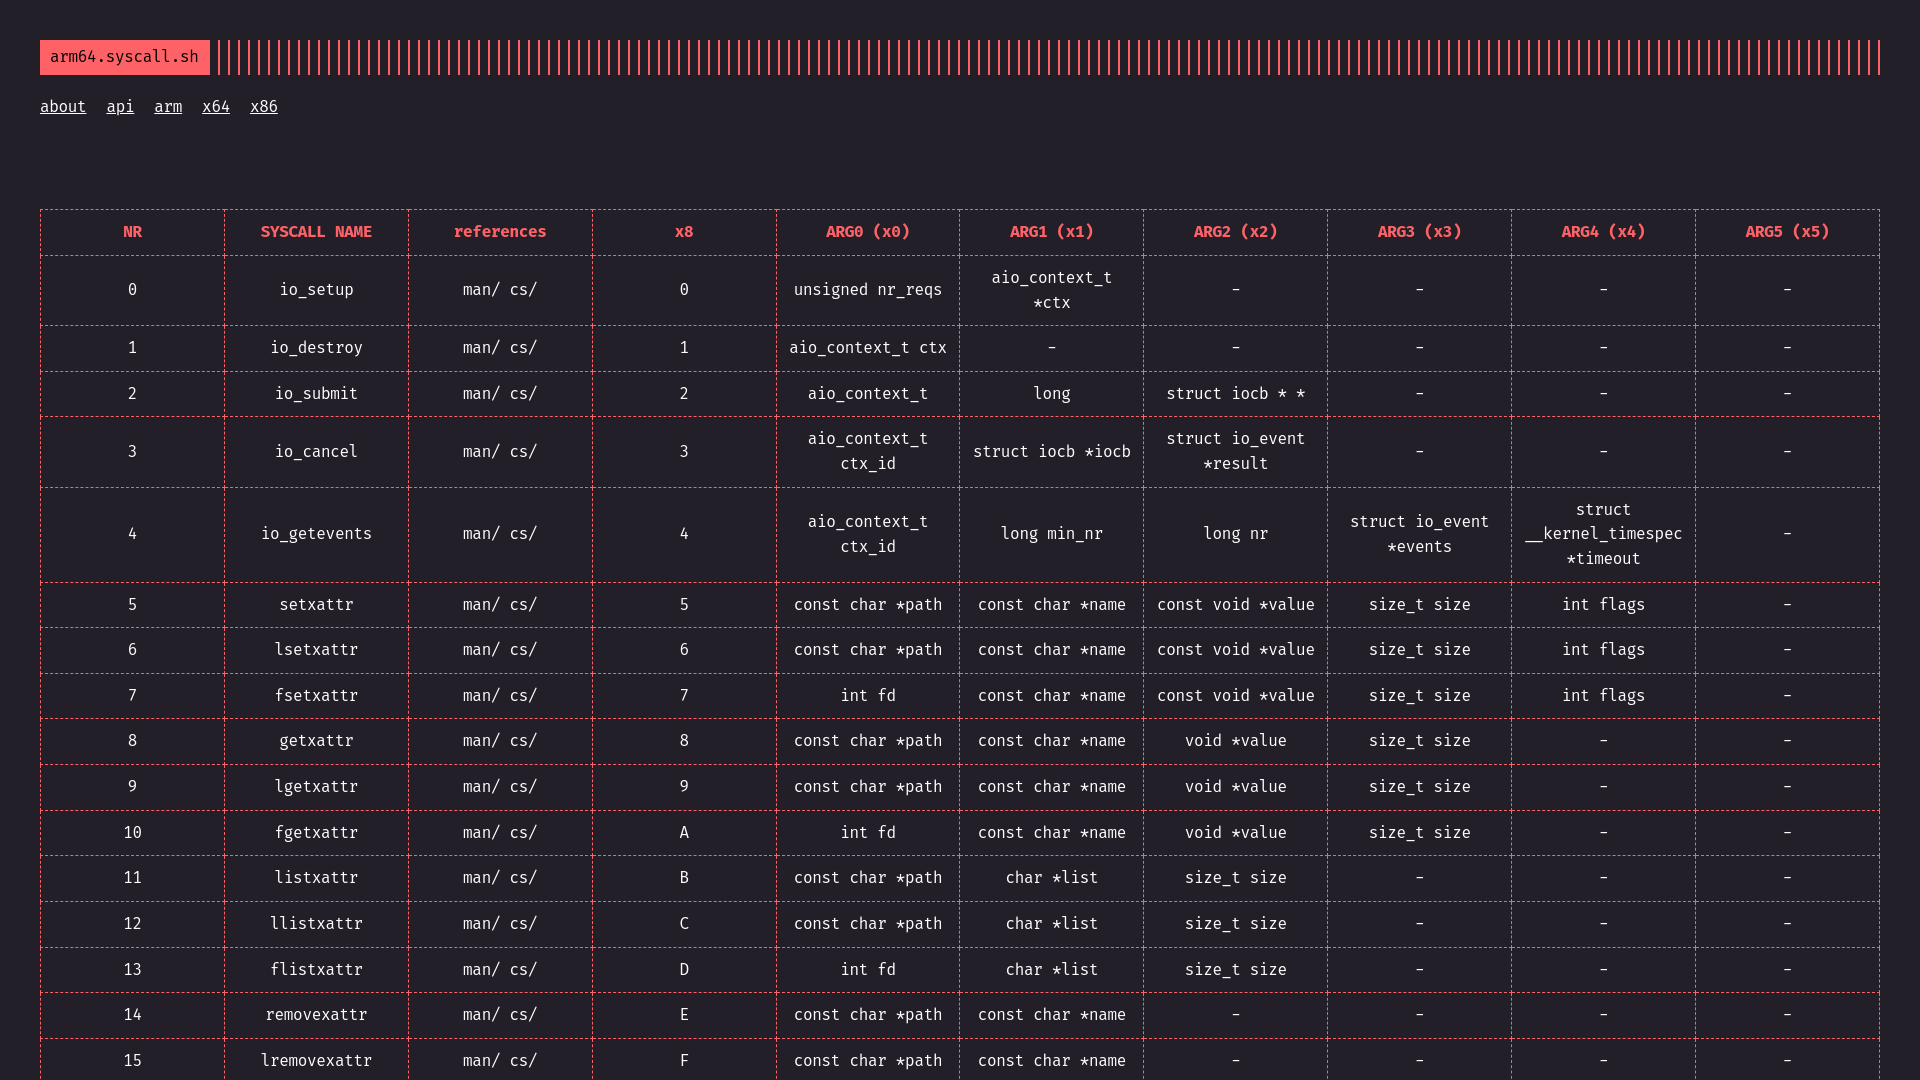Viewport: 1920px width, 1080px height.
Task: Select the io_submit syscall name cell
Action: coord(316,394)
